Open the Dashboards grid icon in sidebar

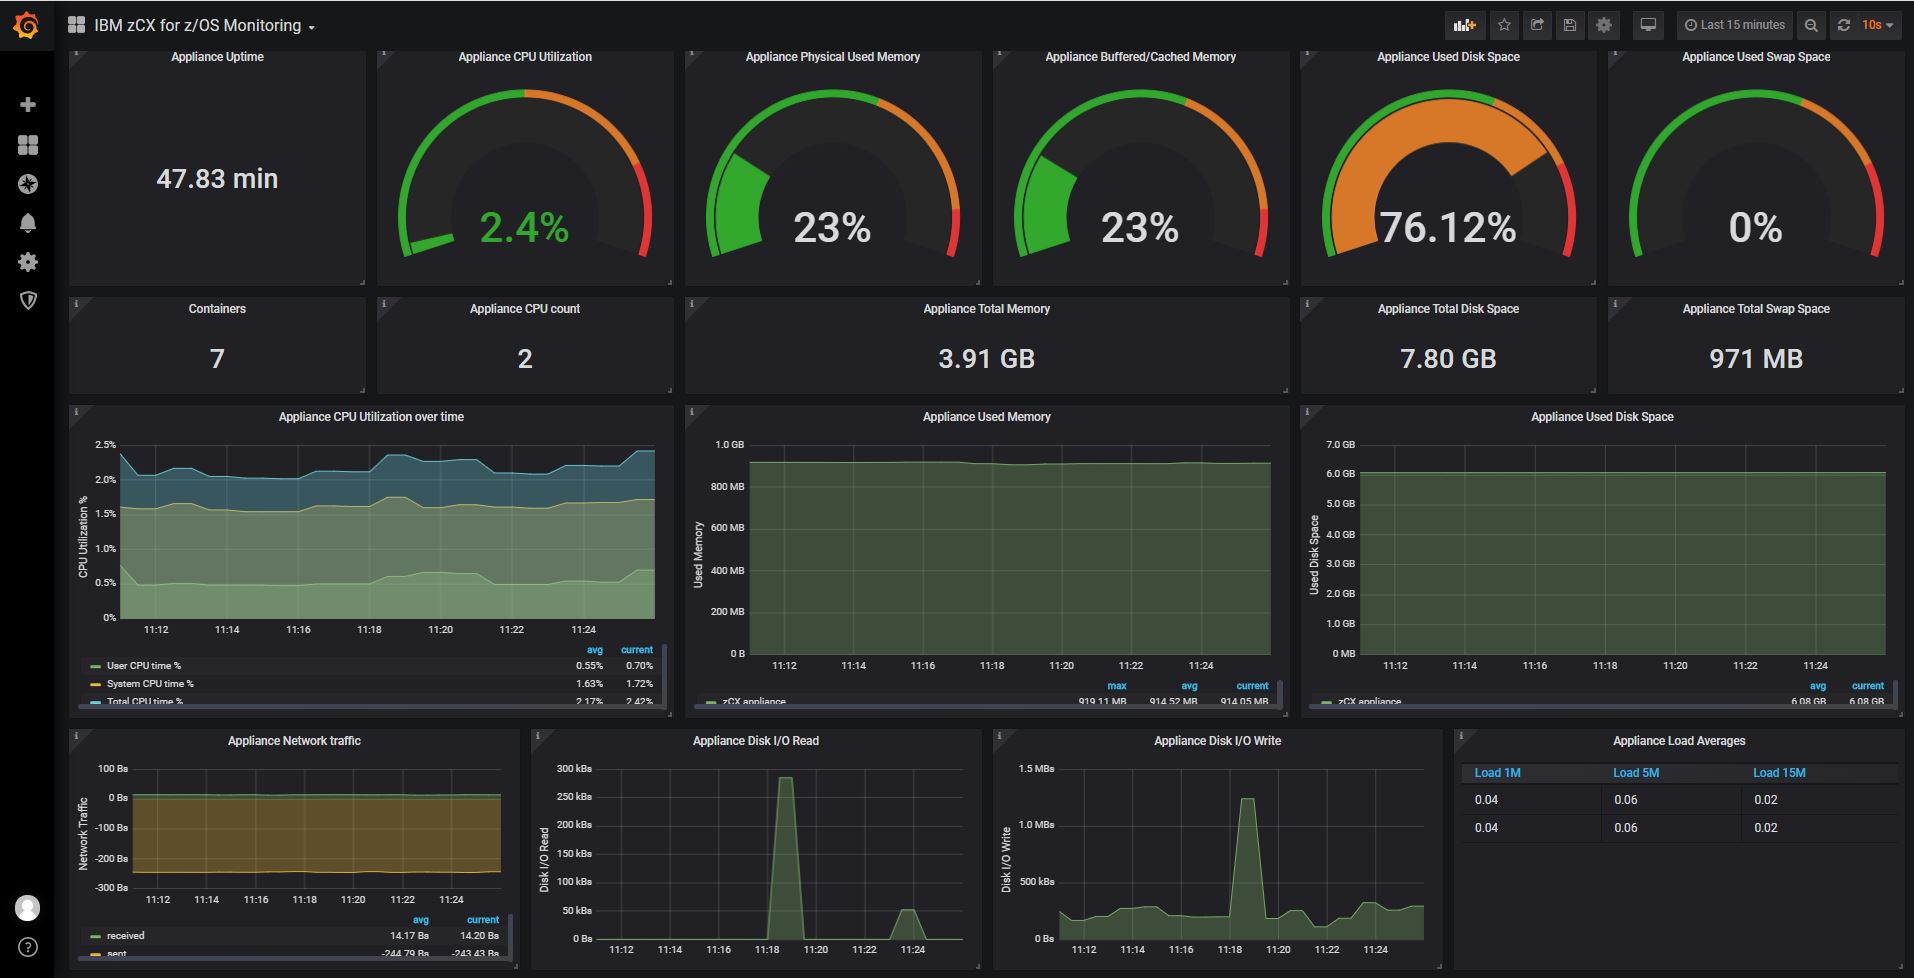tap(28, 145)
